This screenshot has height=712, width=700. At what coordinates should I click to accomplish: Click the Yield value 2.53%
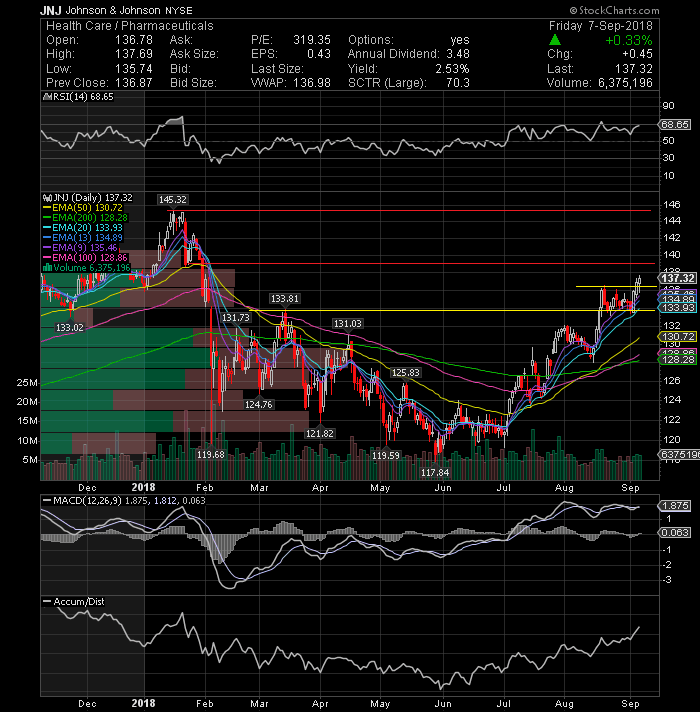click(x=453, y=69)
